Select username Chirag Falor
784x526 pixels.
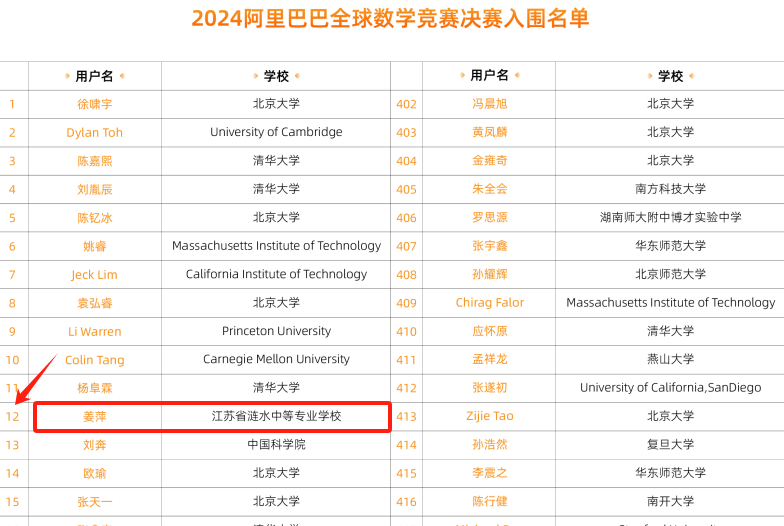[490, 303]
